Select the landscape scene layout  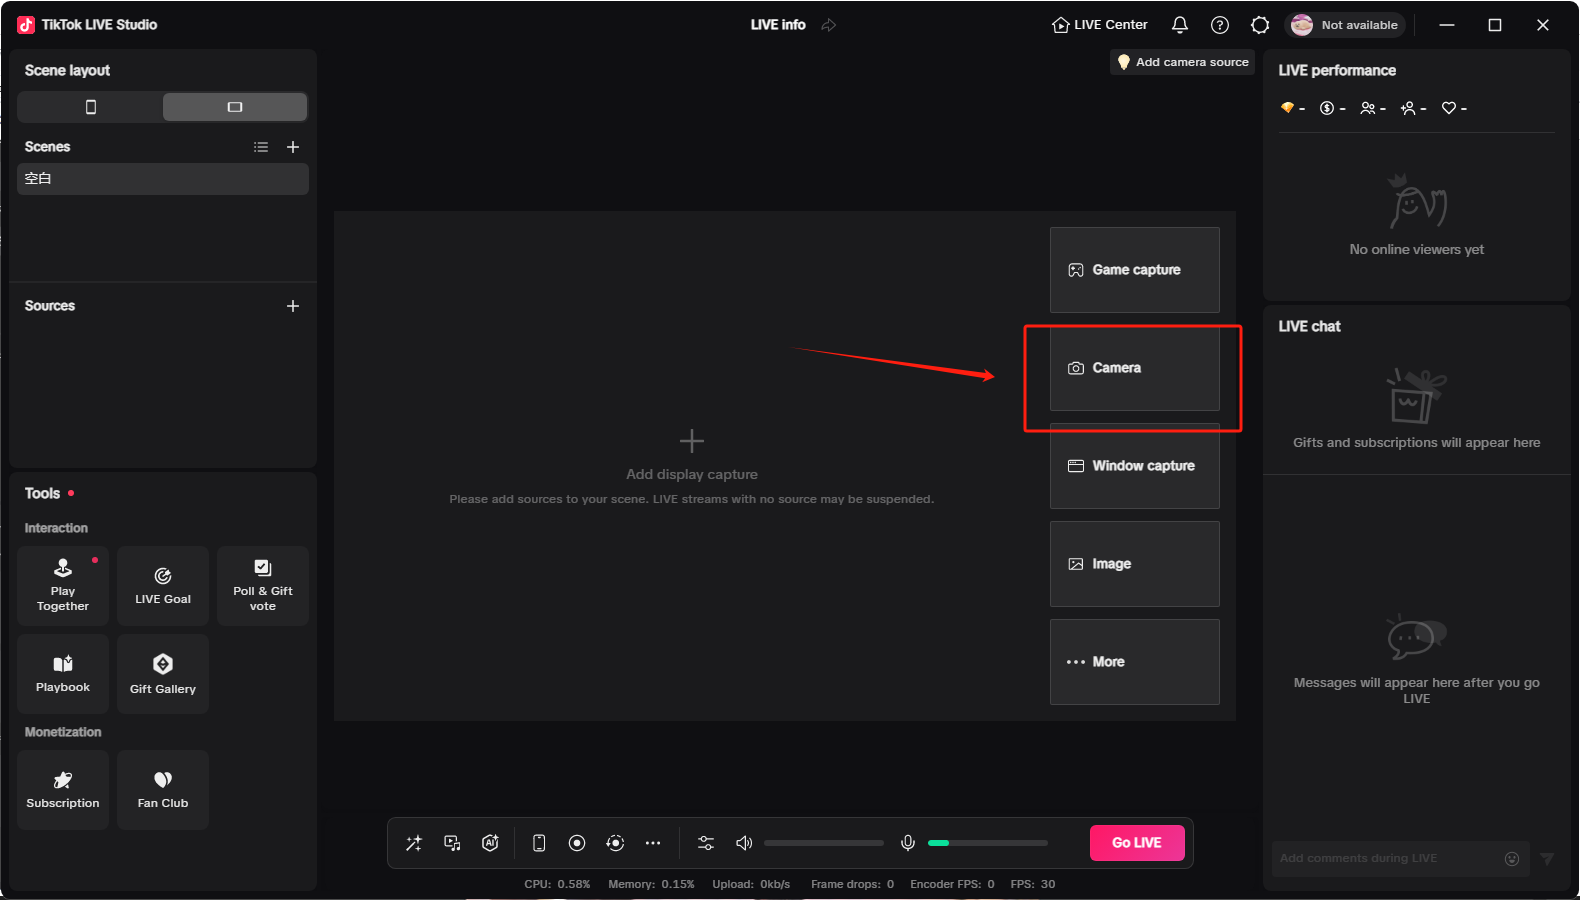point(235,107)
